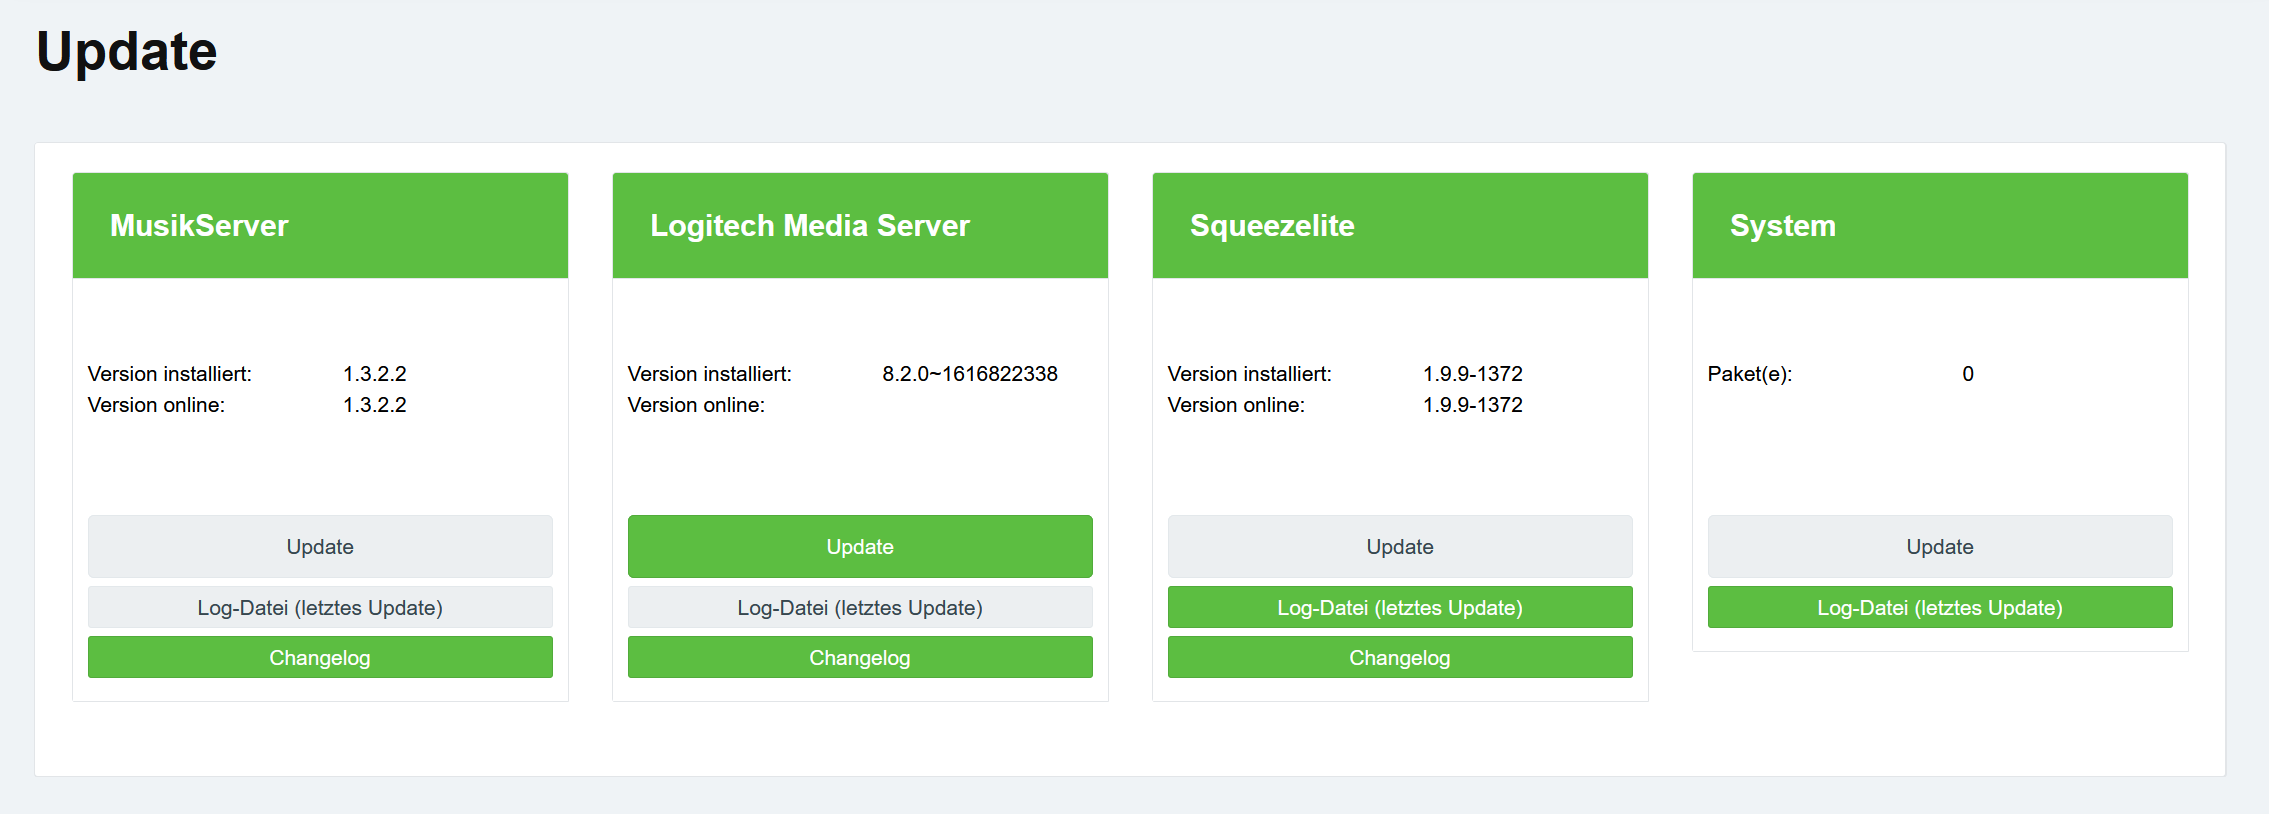Open the System Log-Datei (letztes Update)
Image resolution: width=2269 pixels, height=814 pixels.
pos(1940,608)
